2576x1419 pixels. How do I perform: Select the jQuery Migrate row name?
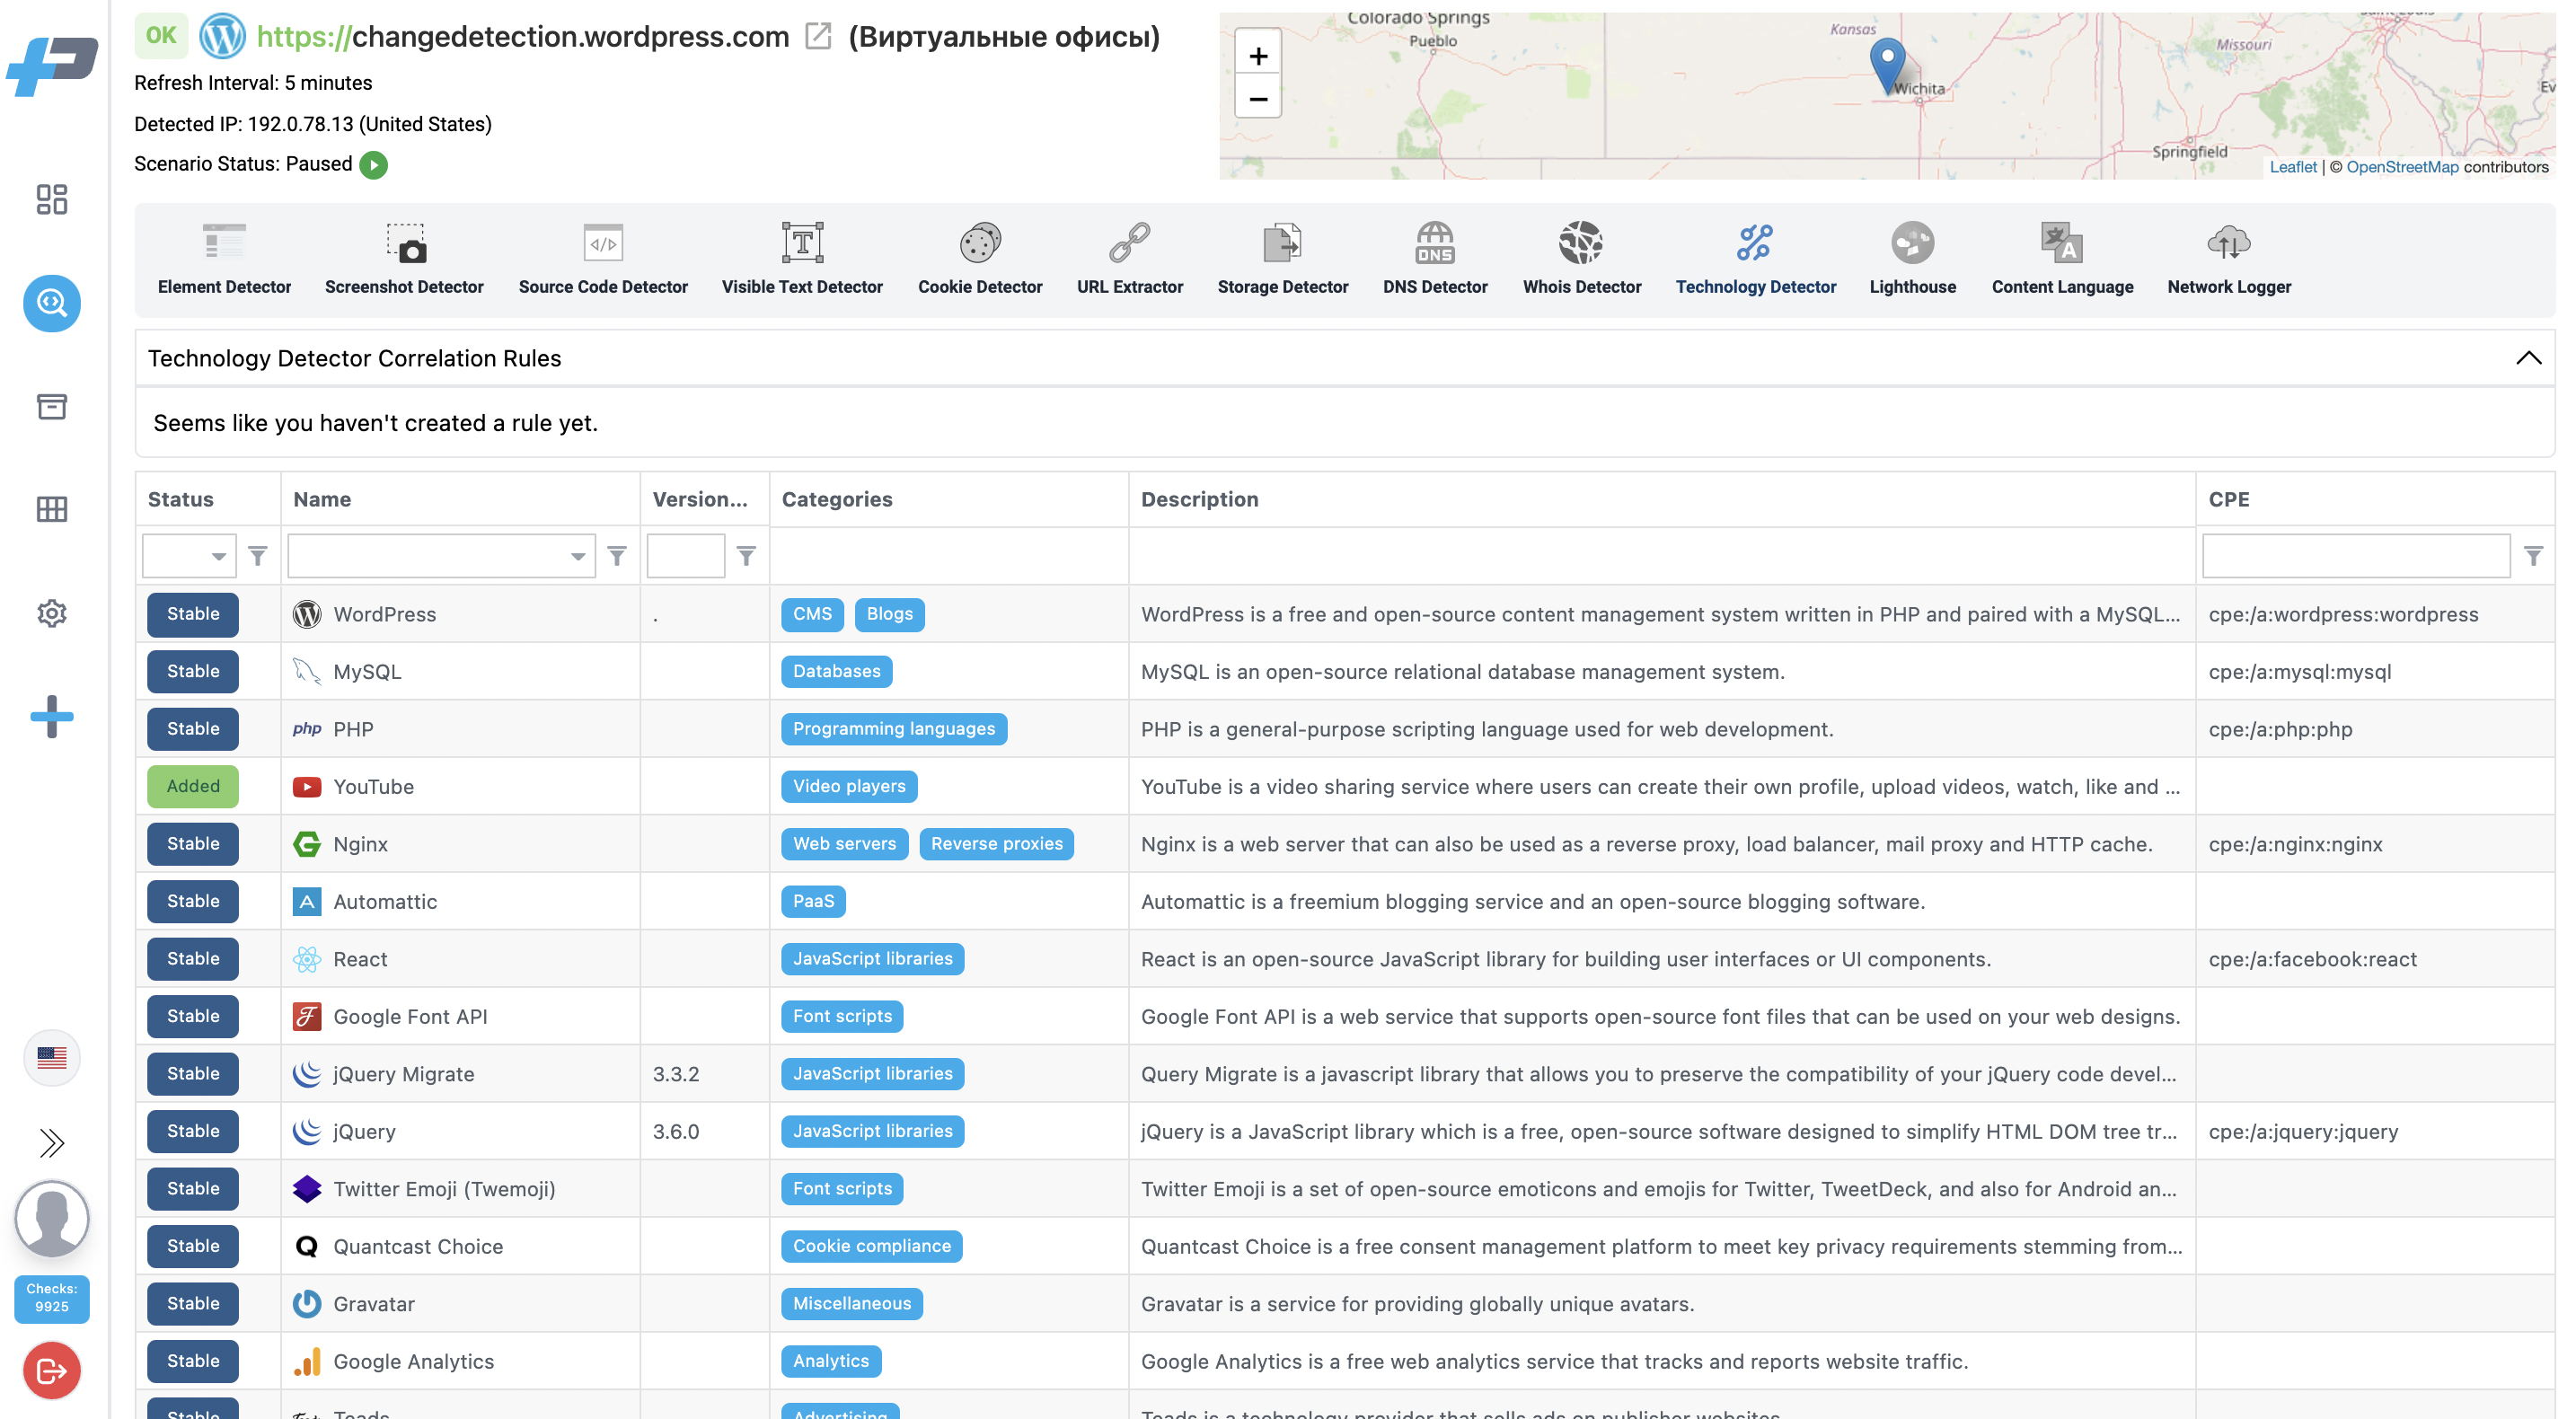pos(404,1074)
